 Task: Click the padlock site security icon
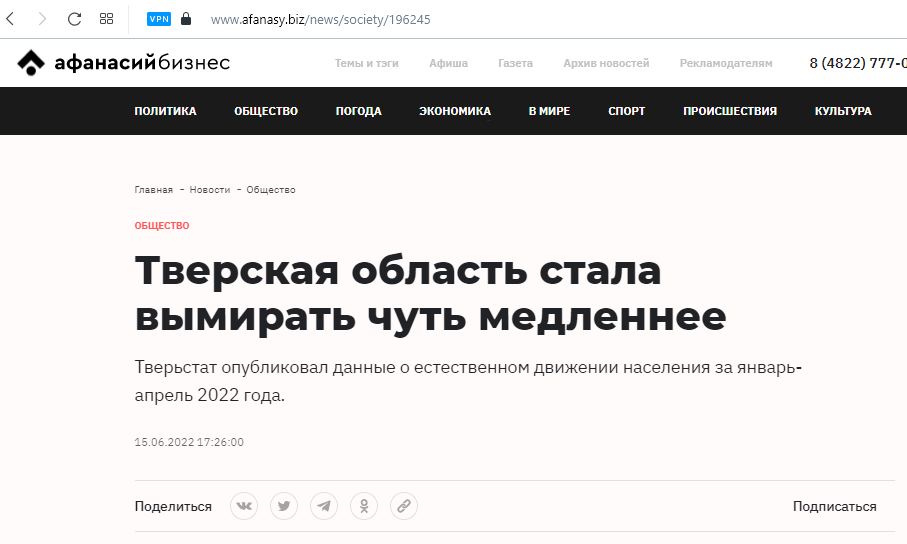click(185, 19)
